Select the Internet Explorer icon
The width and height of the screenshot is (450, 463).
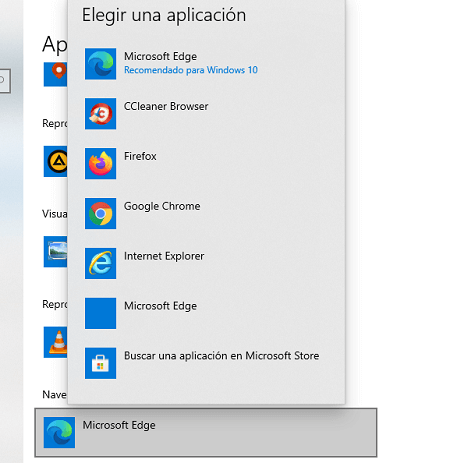(100, 263)
